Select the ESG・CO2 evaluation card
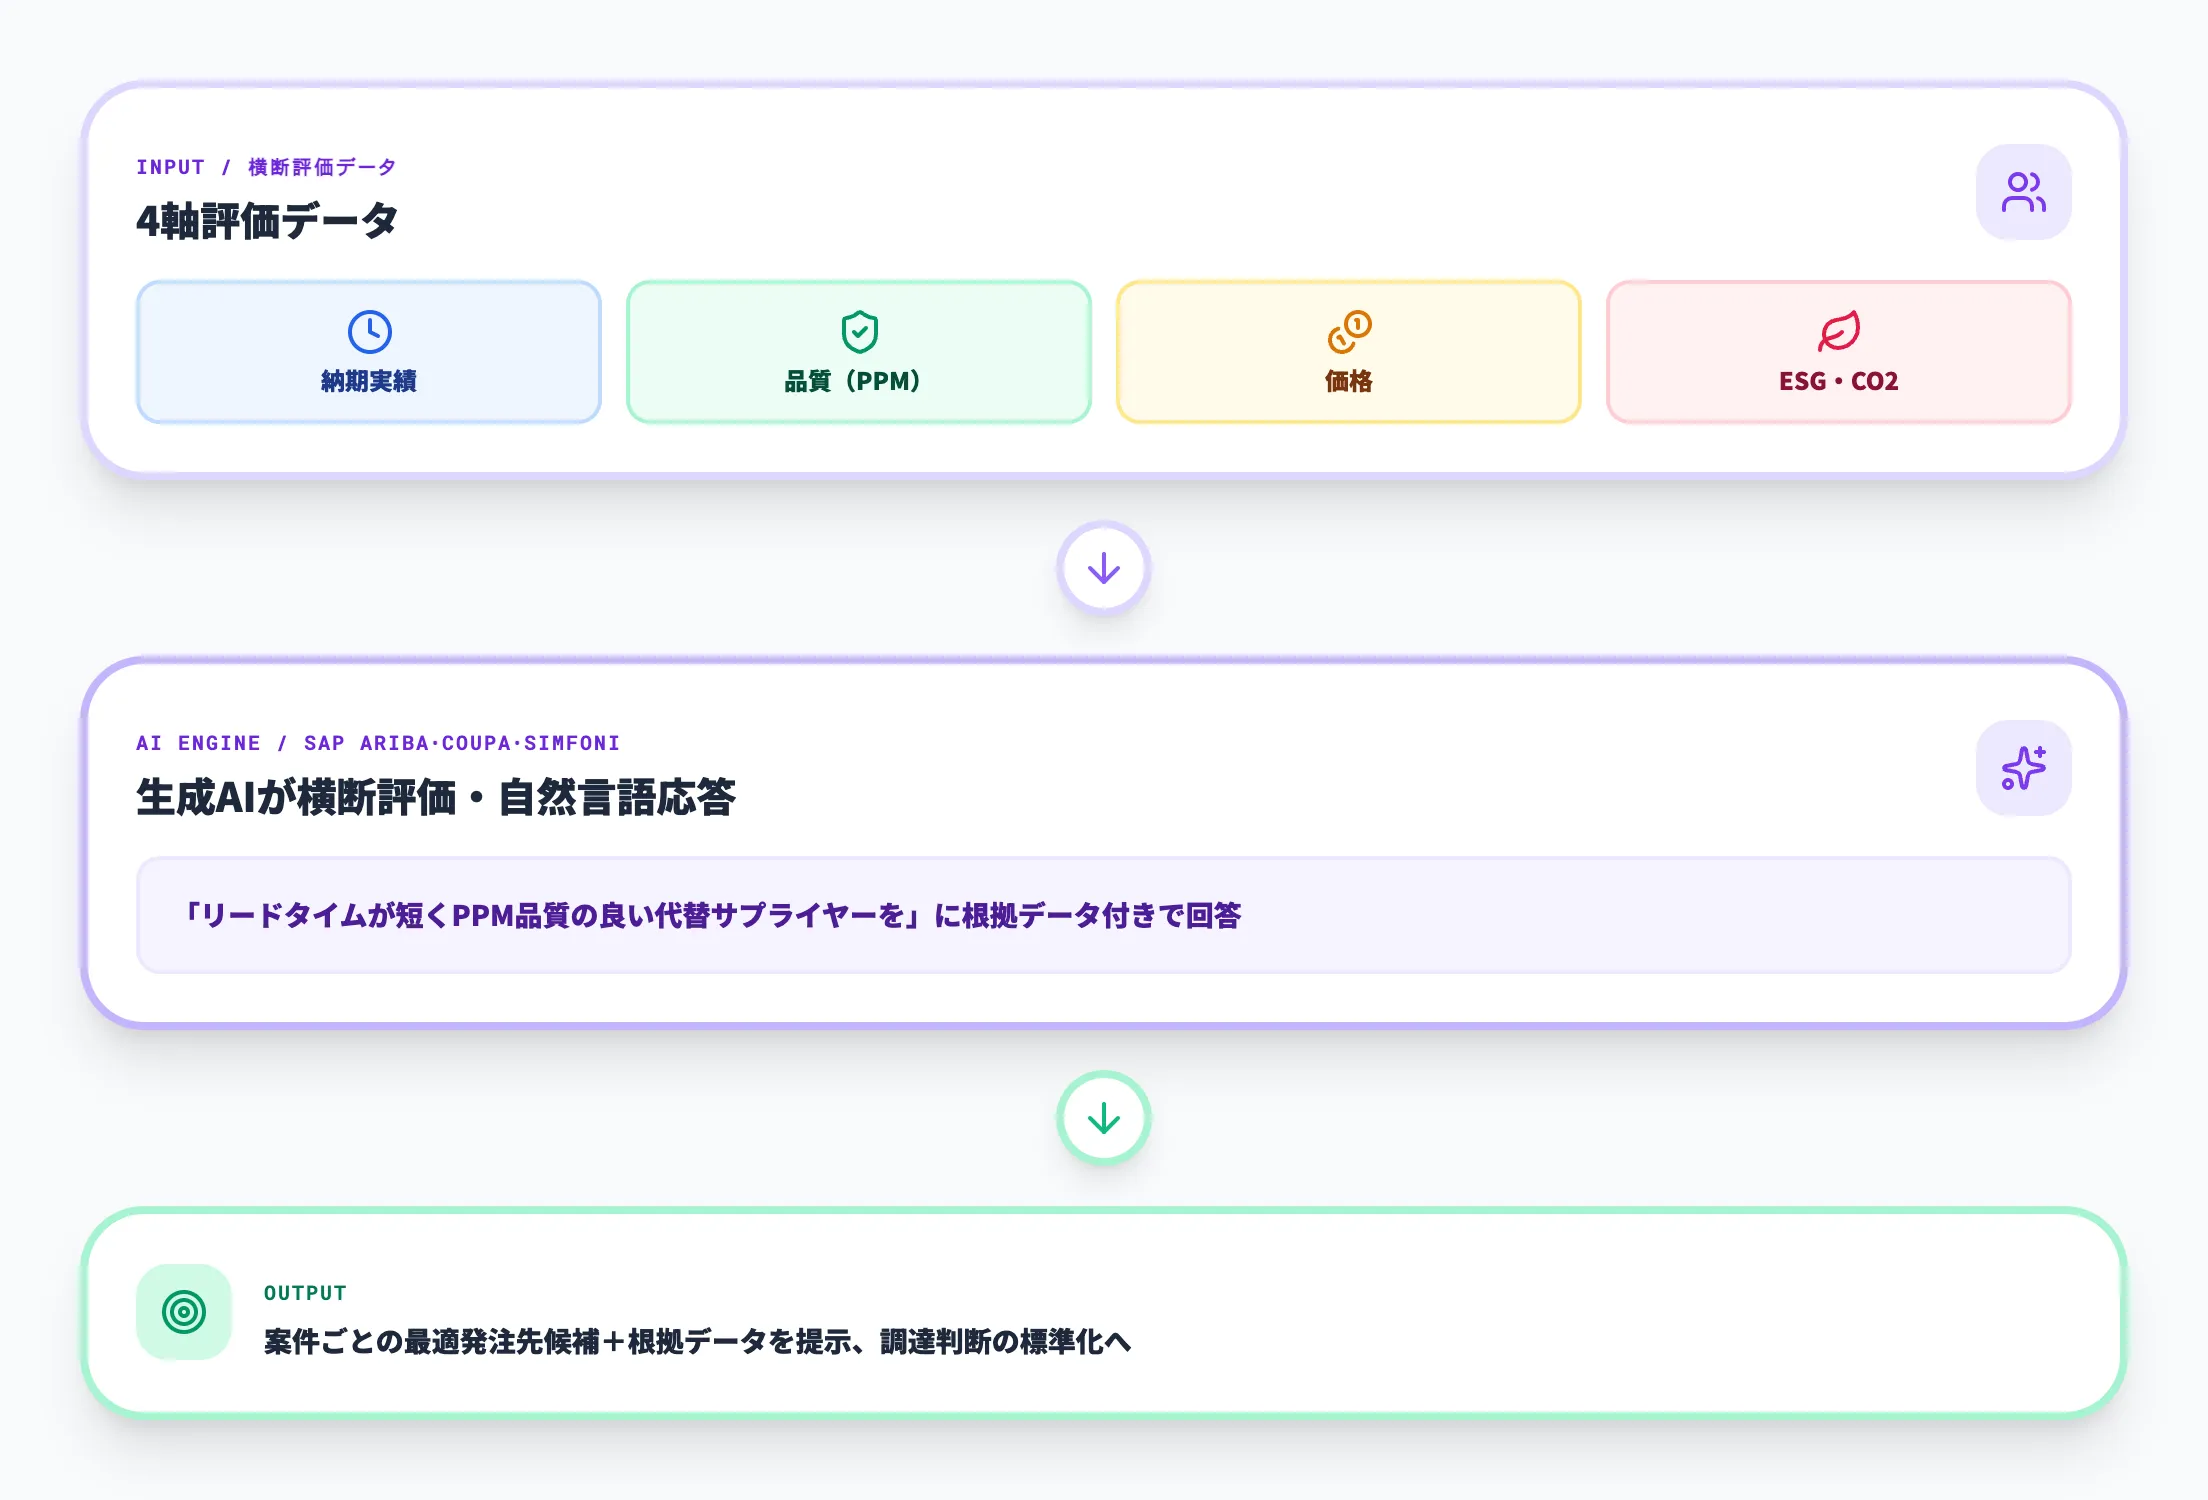This screenshot has height=1500, width=2208. tap(1839, 352)
